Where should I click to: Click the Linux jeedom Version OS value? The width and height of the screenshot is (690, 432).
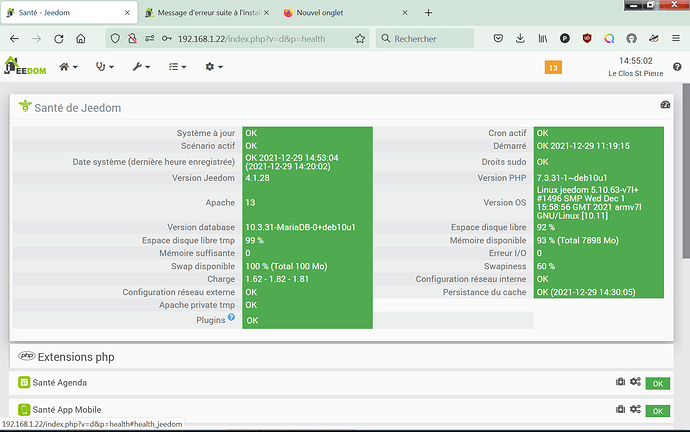click(x=589, y=203)
